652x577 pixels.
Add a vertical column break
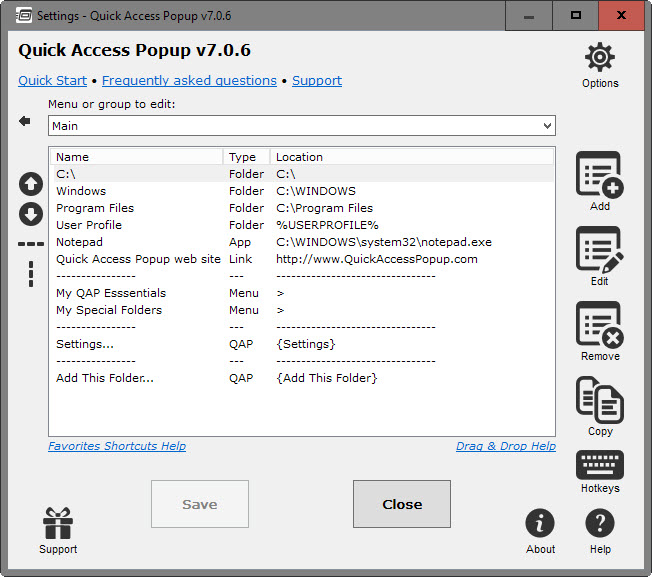pos(31,274)
